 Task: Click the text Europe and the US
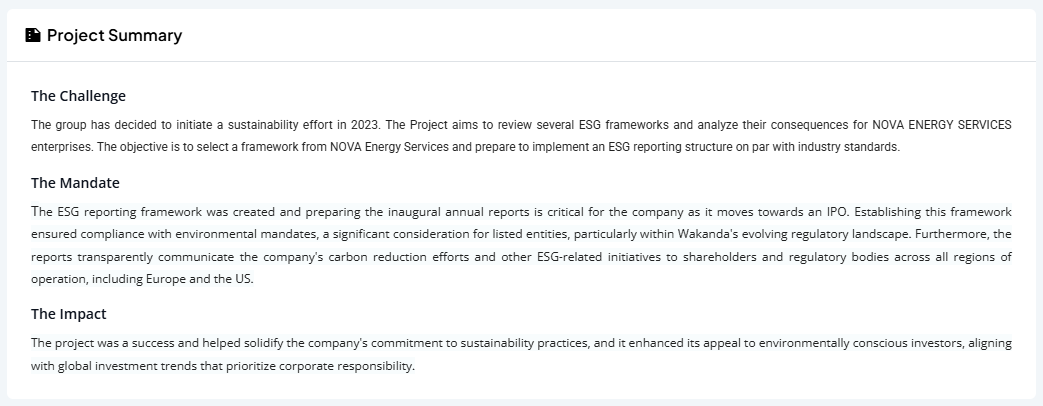pyautogui.click(x=199, y=279)
